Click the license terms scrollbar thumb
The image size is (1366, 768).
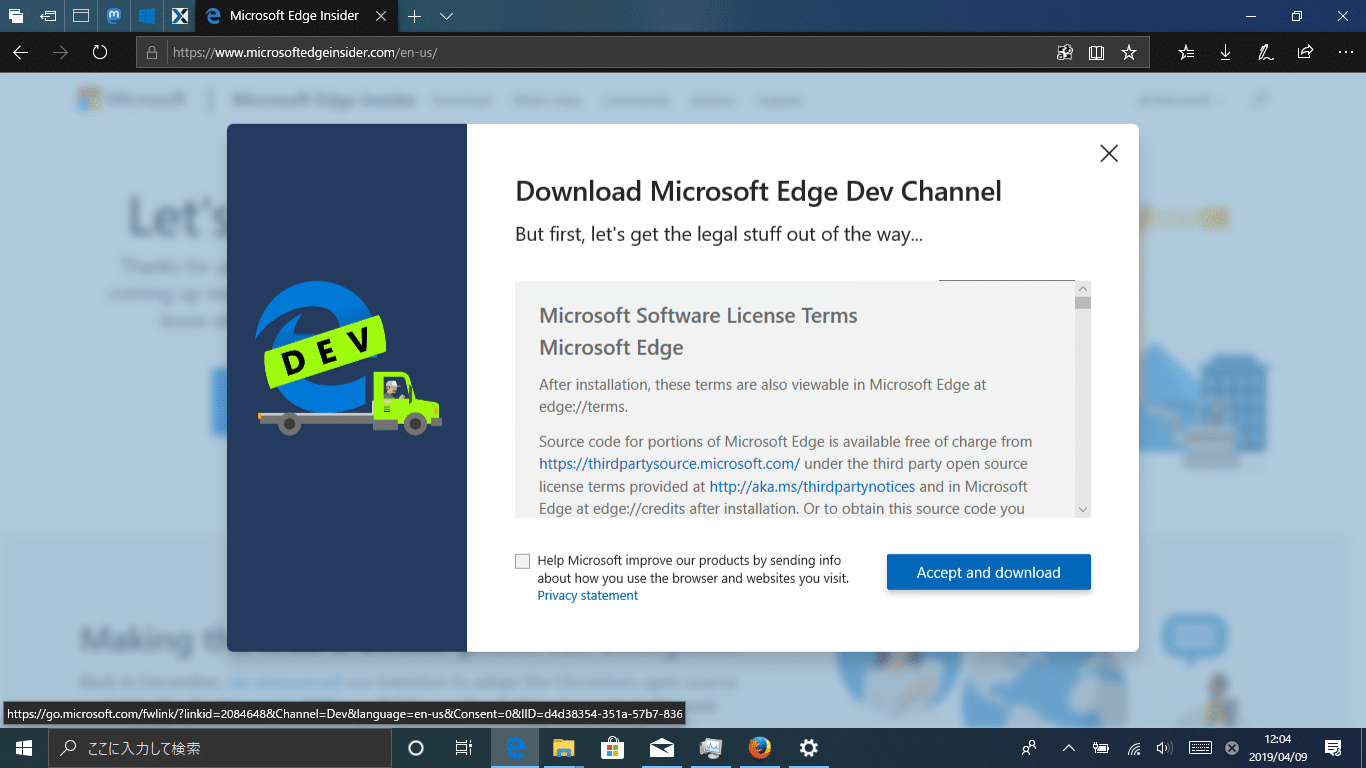click(x=1082, y=303)
